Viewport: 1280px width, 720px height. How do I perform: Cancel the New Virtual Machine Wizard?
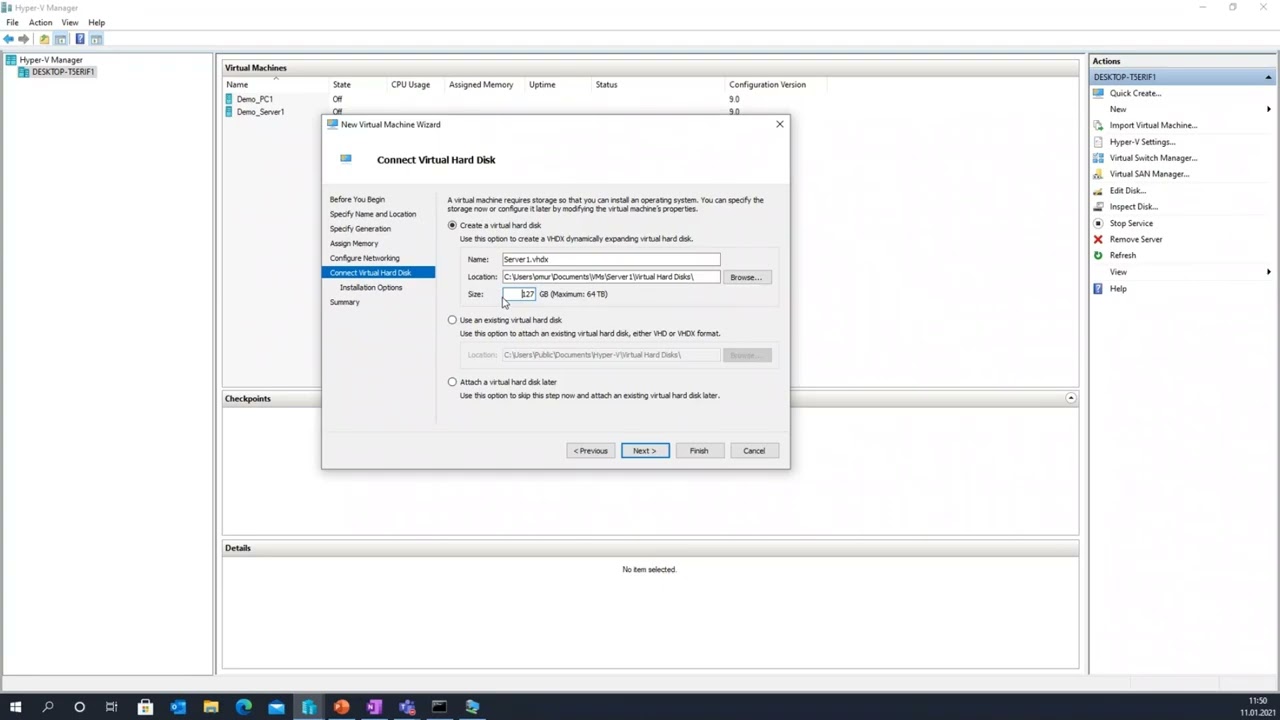[x=754, y=451]
